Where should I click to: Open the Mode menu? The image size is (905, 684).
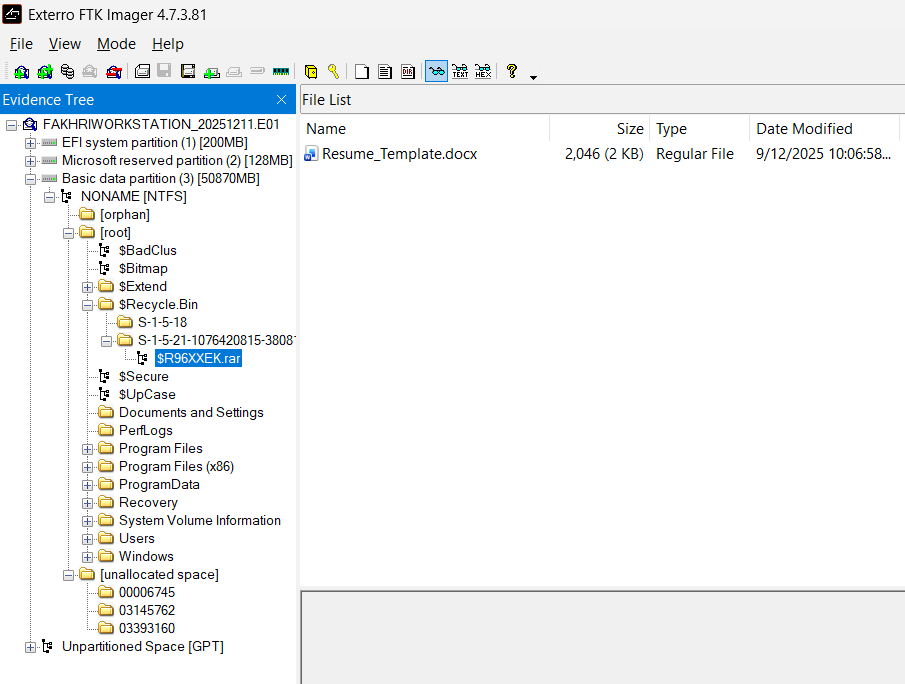pos(116,44)
